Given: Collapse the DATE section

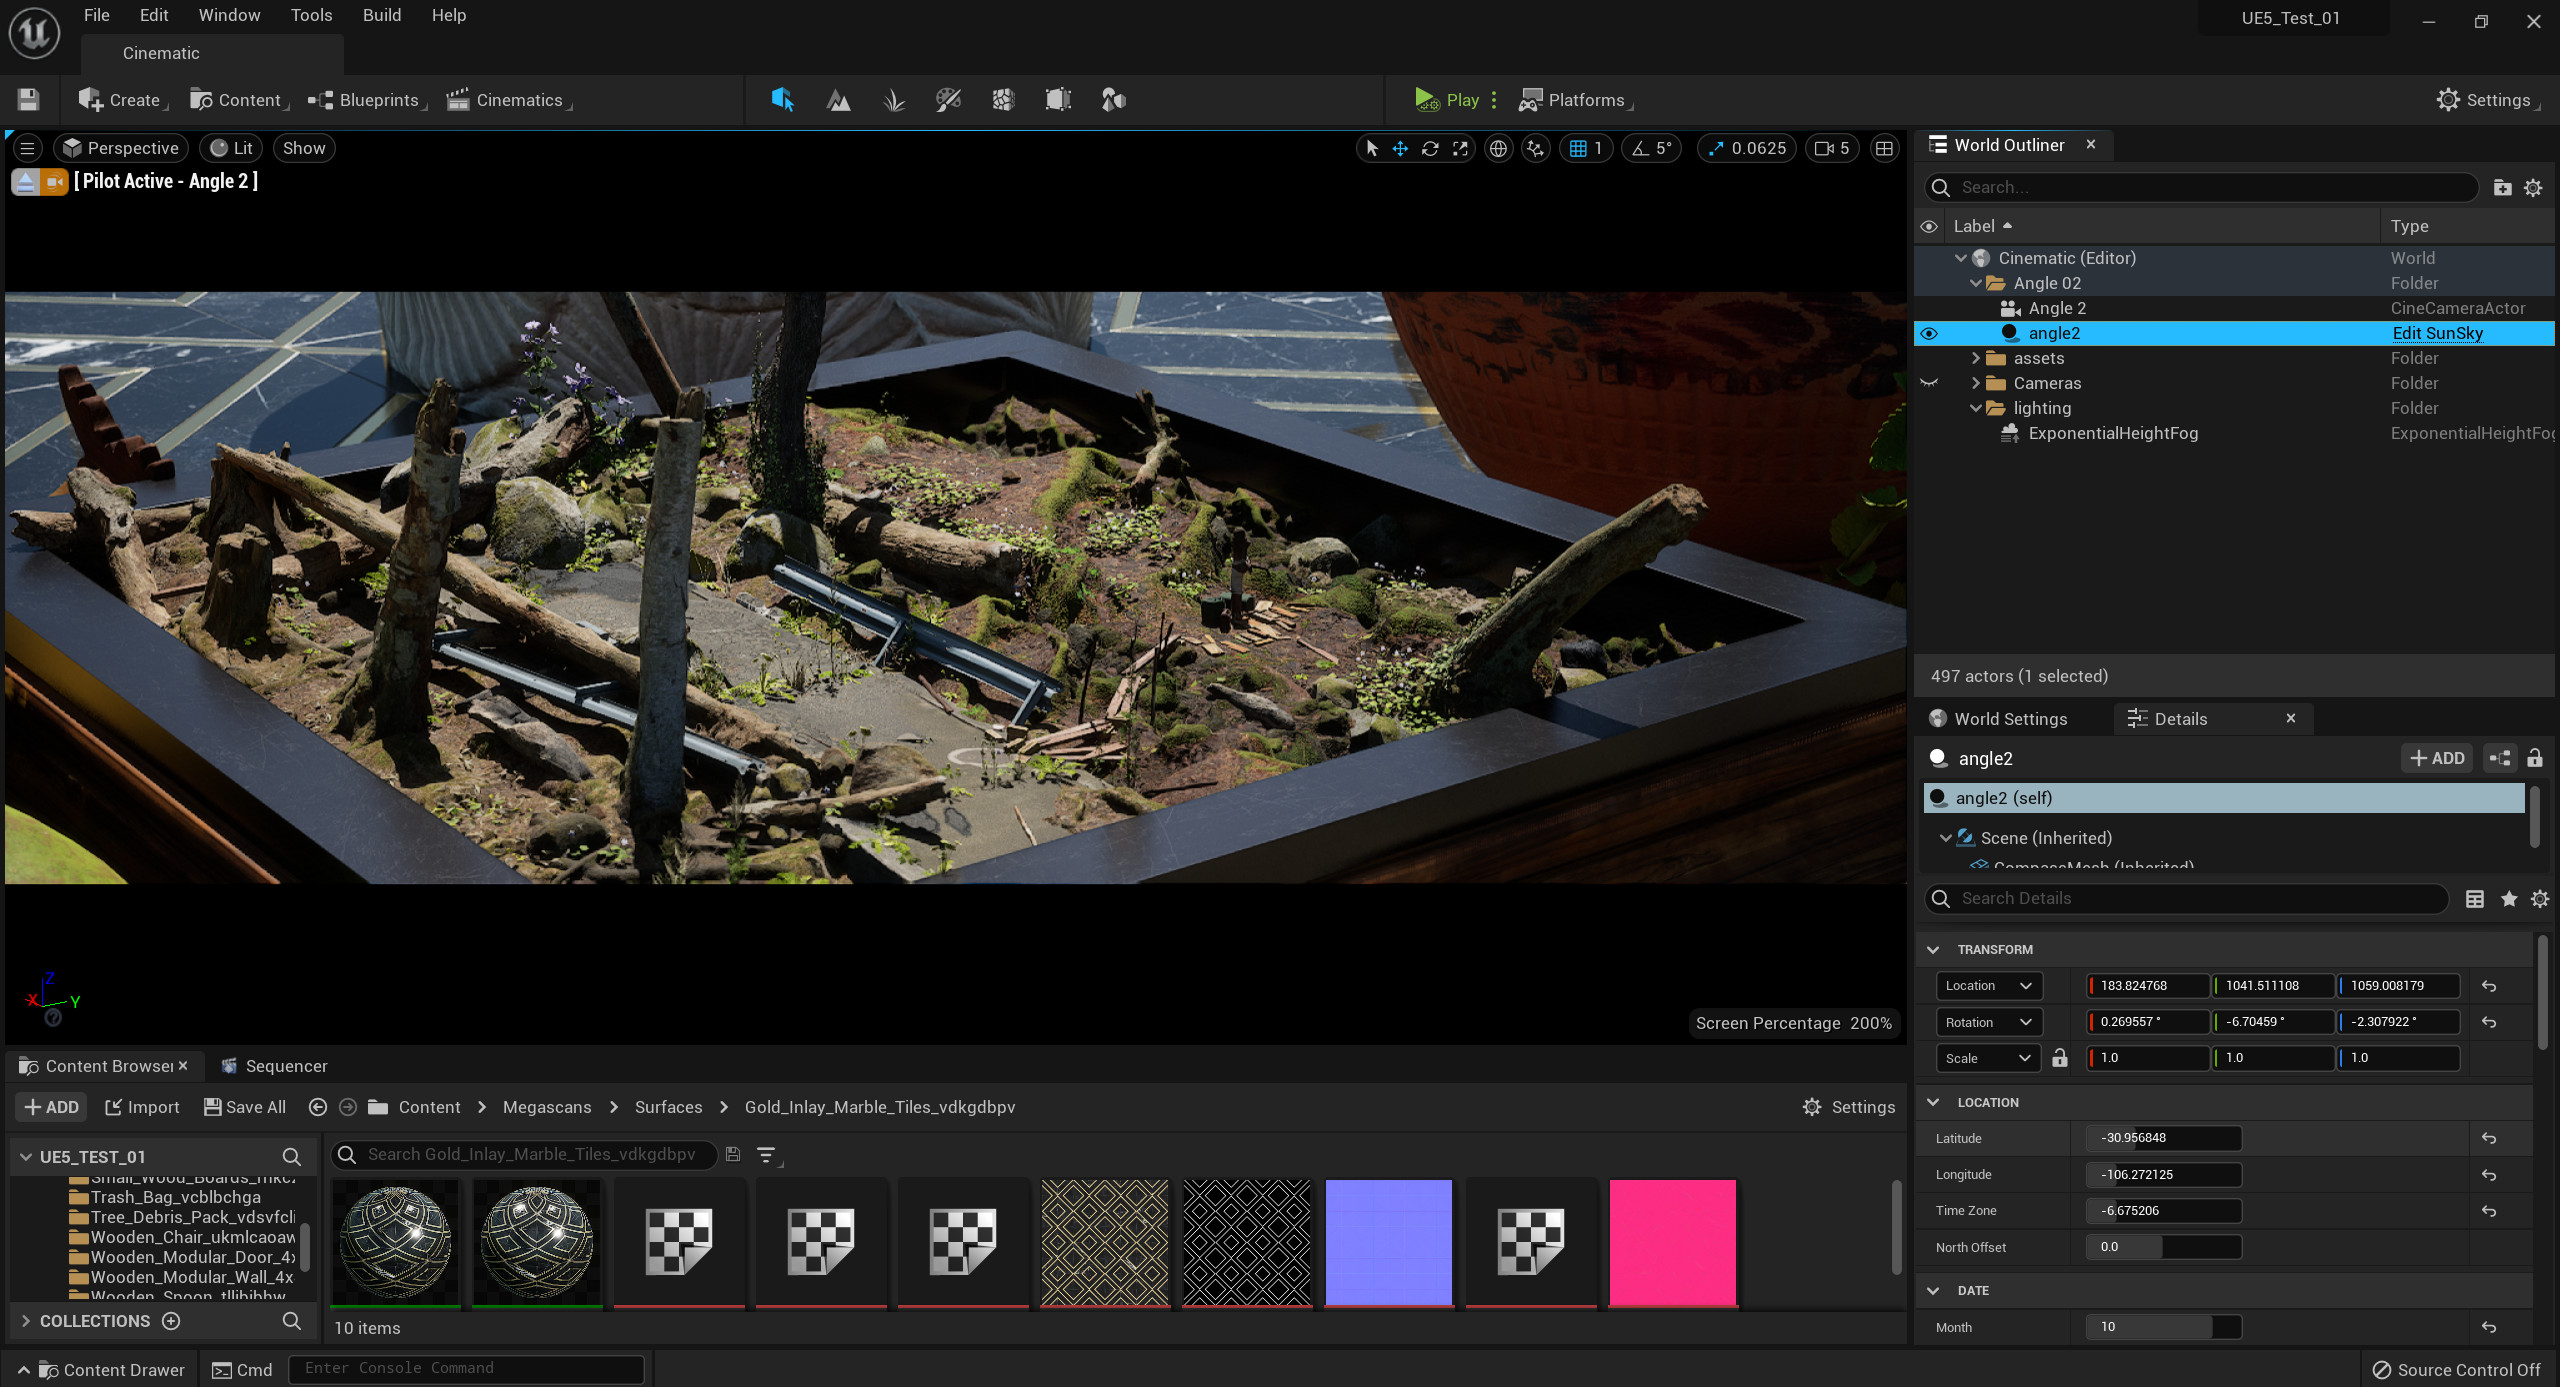Looking at the screenshot, I should [1933, 1290].
